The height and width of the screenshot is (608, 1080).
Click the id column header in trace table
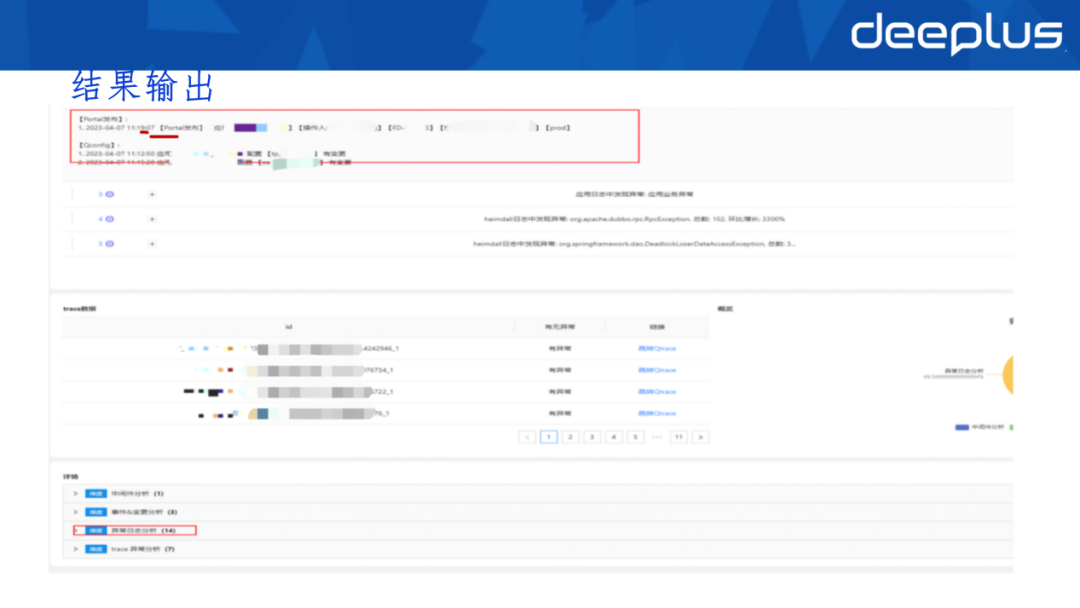(289, 327)
